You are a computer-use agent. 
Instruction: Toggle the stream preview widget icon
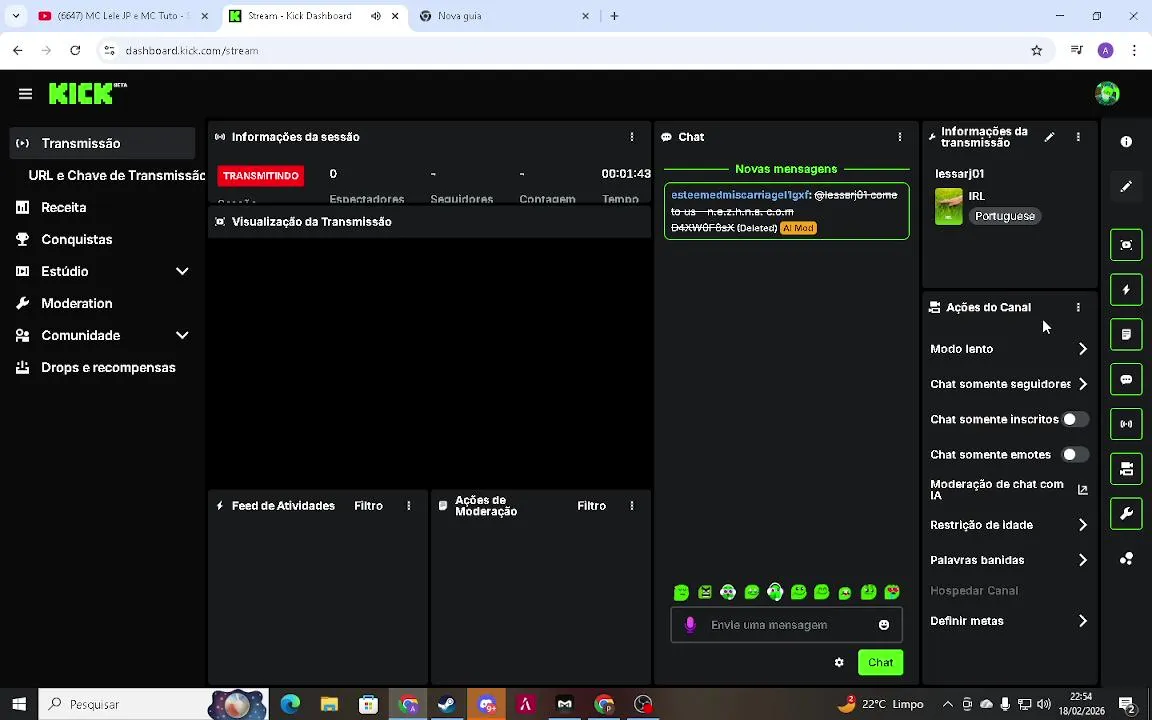point(1126,245)
